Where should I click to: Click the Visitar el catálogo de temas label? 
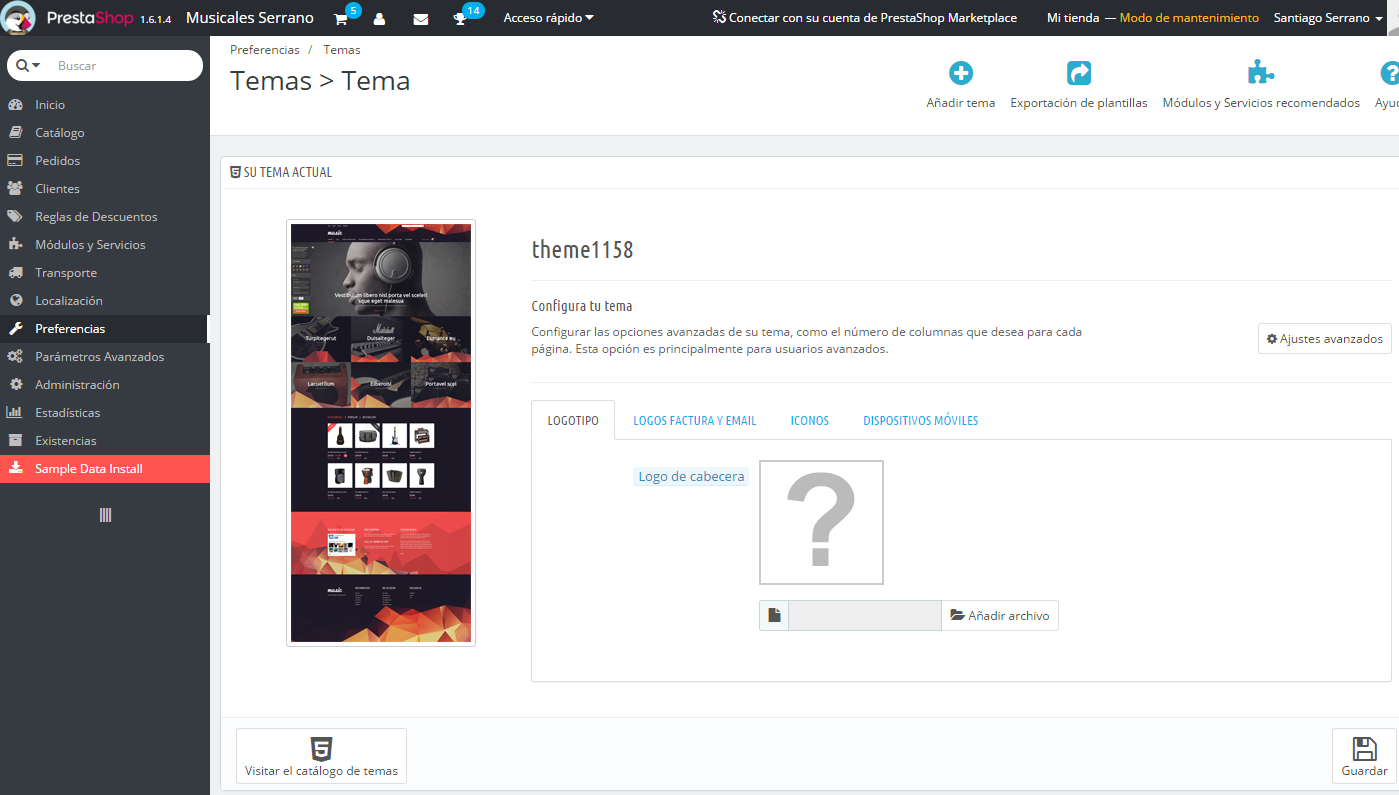click(x=321, y=771)
